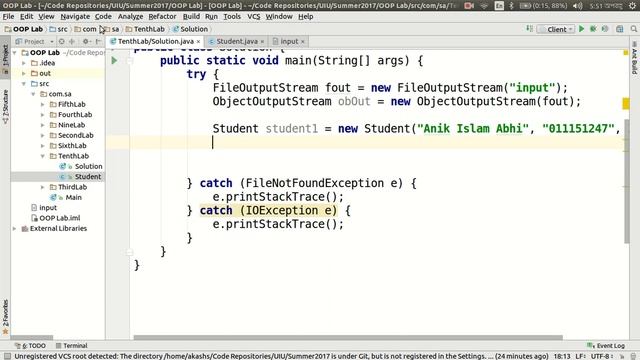
Task: Click the UTF-8 encoding selector in status bar
Action: tap(602, 356)
